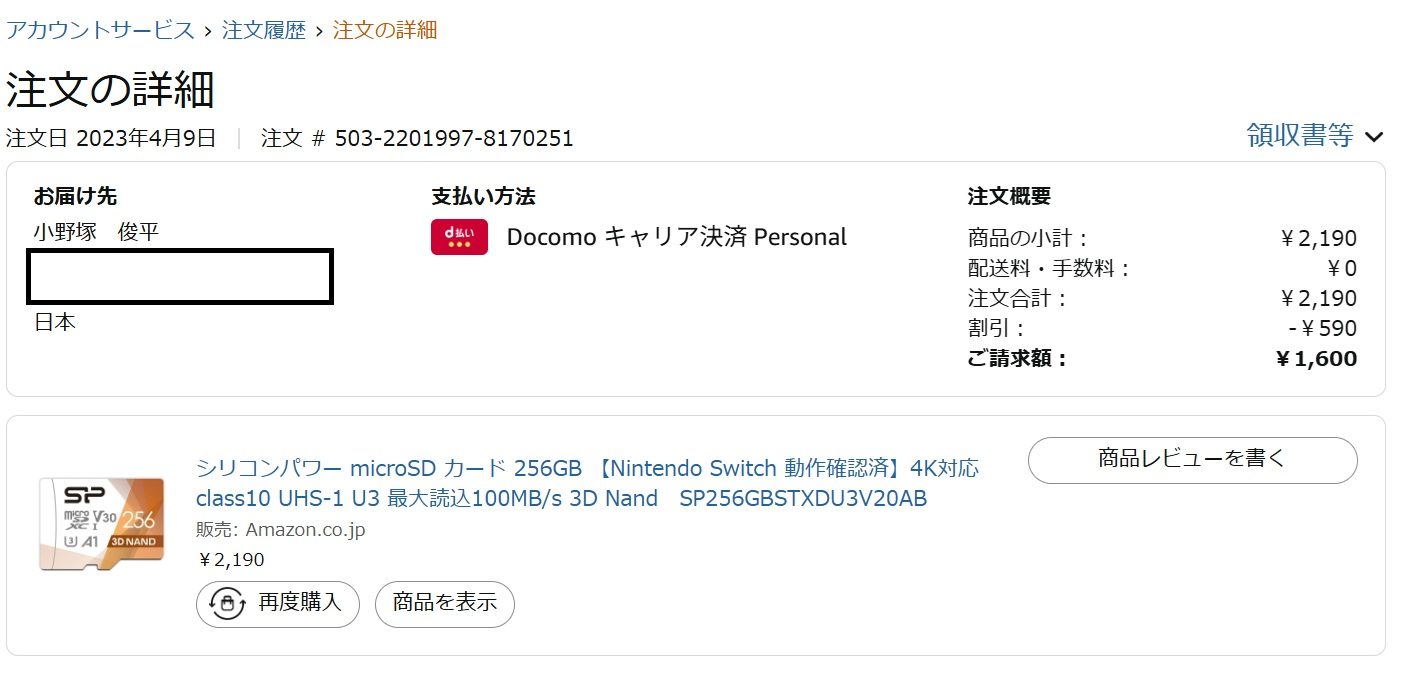
Task: Click the 割引 discount amount -¥590
Action: [1322, 328]
